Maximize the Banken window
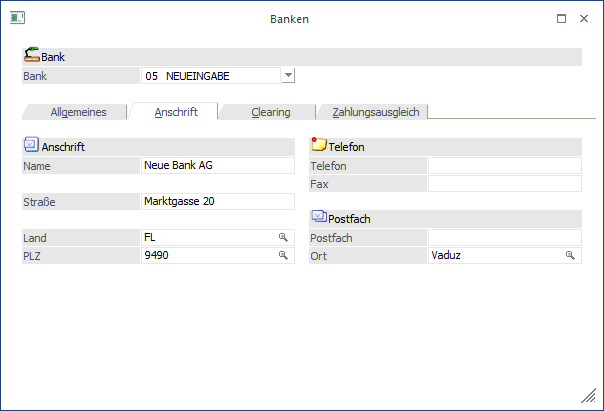The image size is (604, 411). tap(561, 18)
